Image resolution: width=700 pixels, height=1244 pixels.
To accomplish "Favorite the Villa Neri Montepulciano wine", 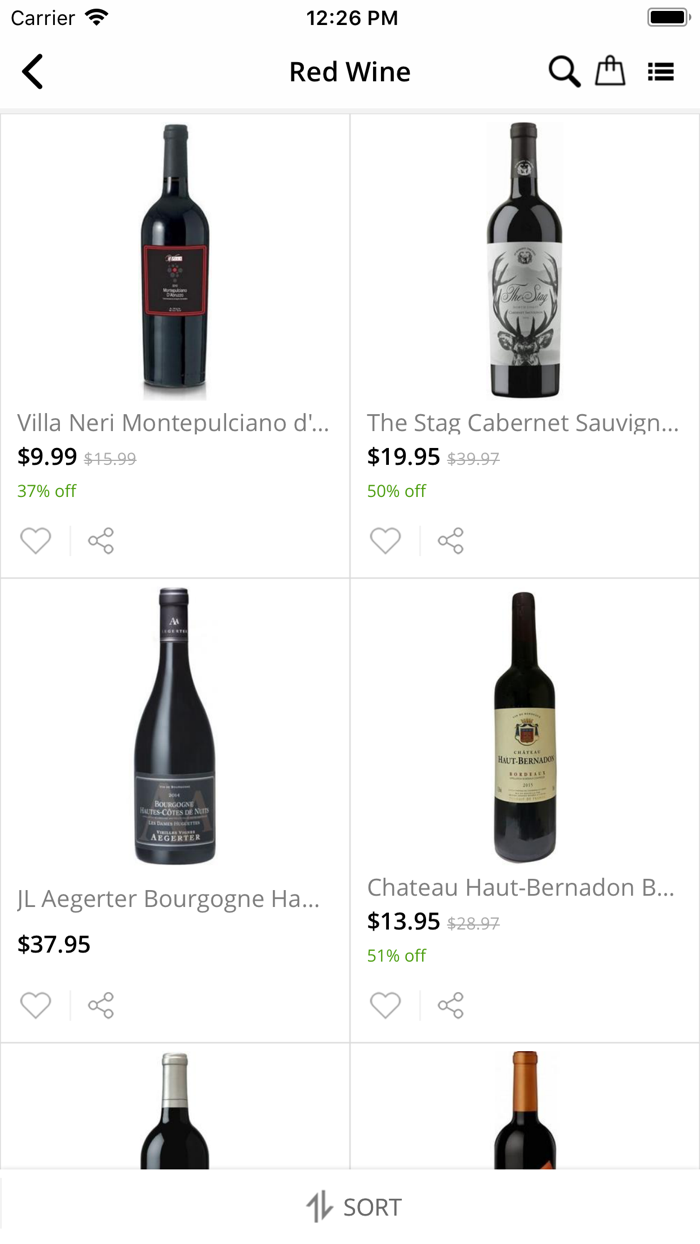I will [x=35, y=540].
